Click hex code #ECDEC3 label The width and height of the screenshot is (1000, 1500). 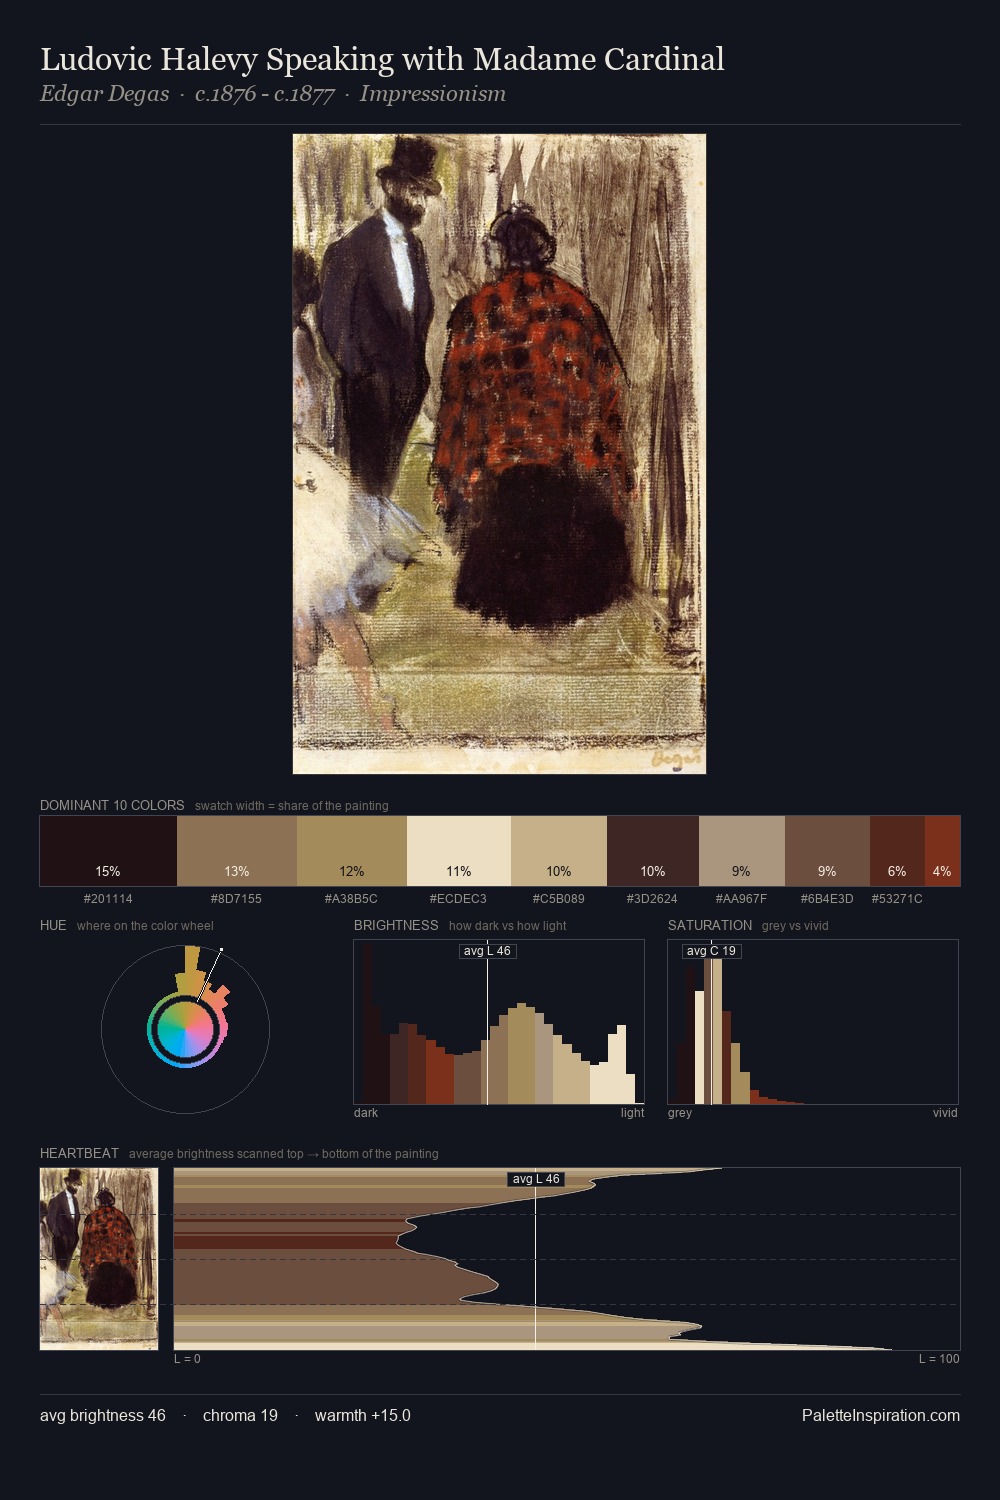[459, 899]
